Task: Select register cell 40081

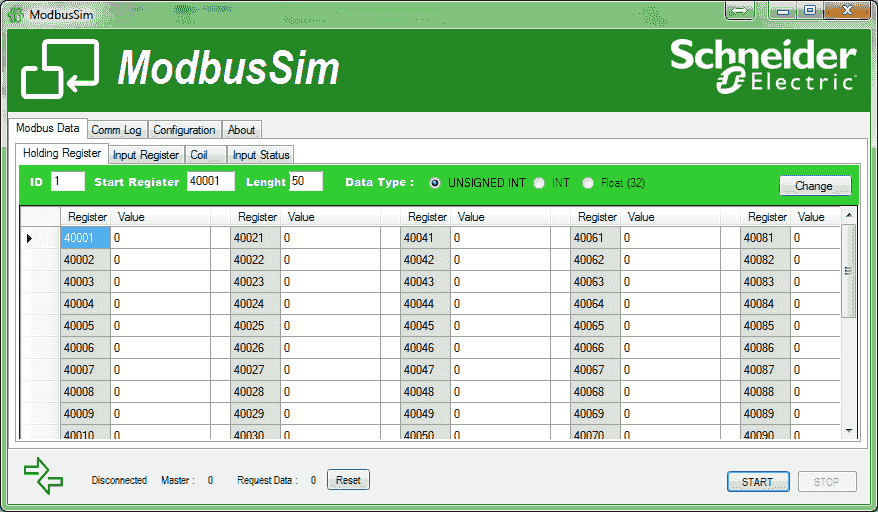Action: coord(765,238)
